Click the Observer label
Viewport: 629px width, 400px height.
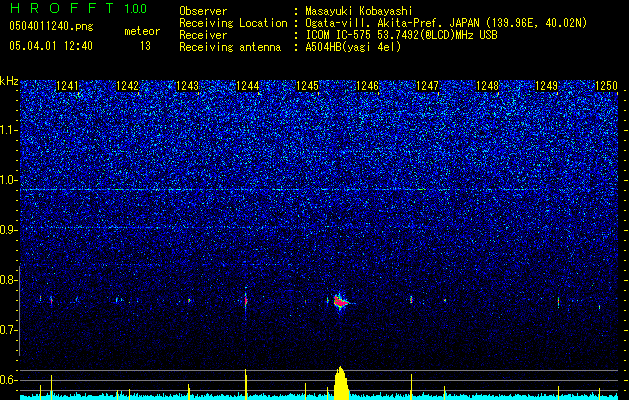coord(203,11)
